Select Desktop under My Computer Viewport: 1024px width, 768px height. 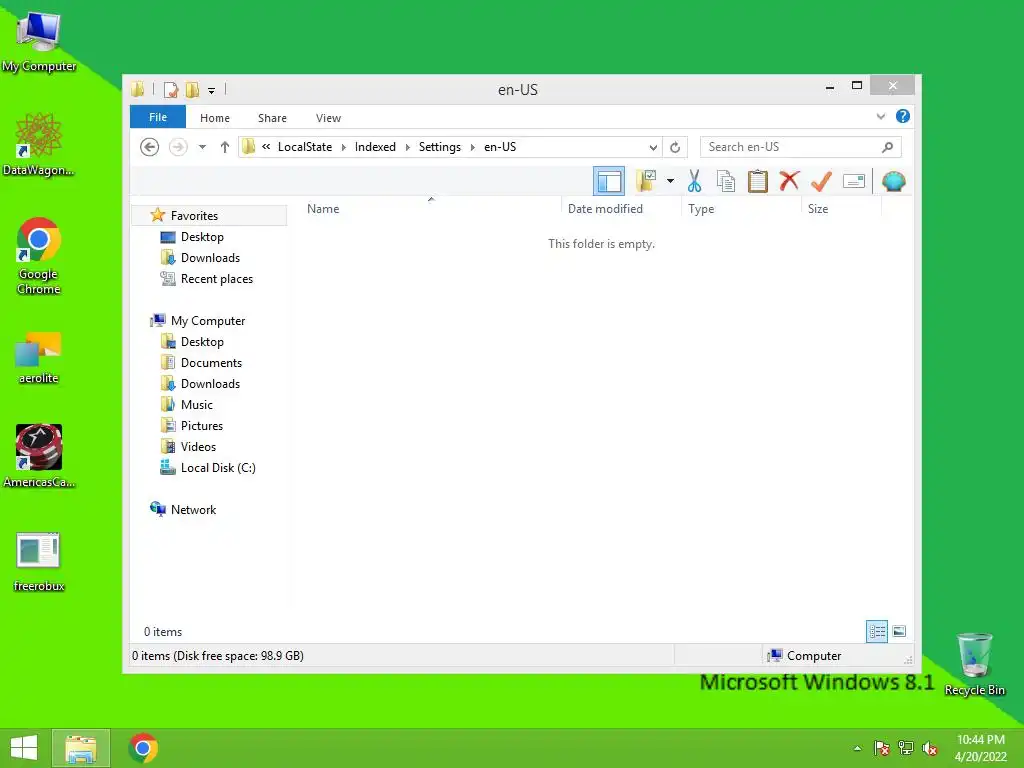pyautogui.click(x=202, y=342)
